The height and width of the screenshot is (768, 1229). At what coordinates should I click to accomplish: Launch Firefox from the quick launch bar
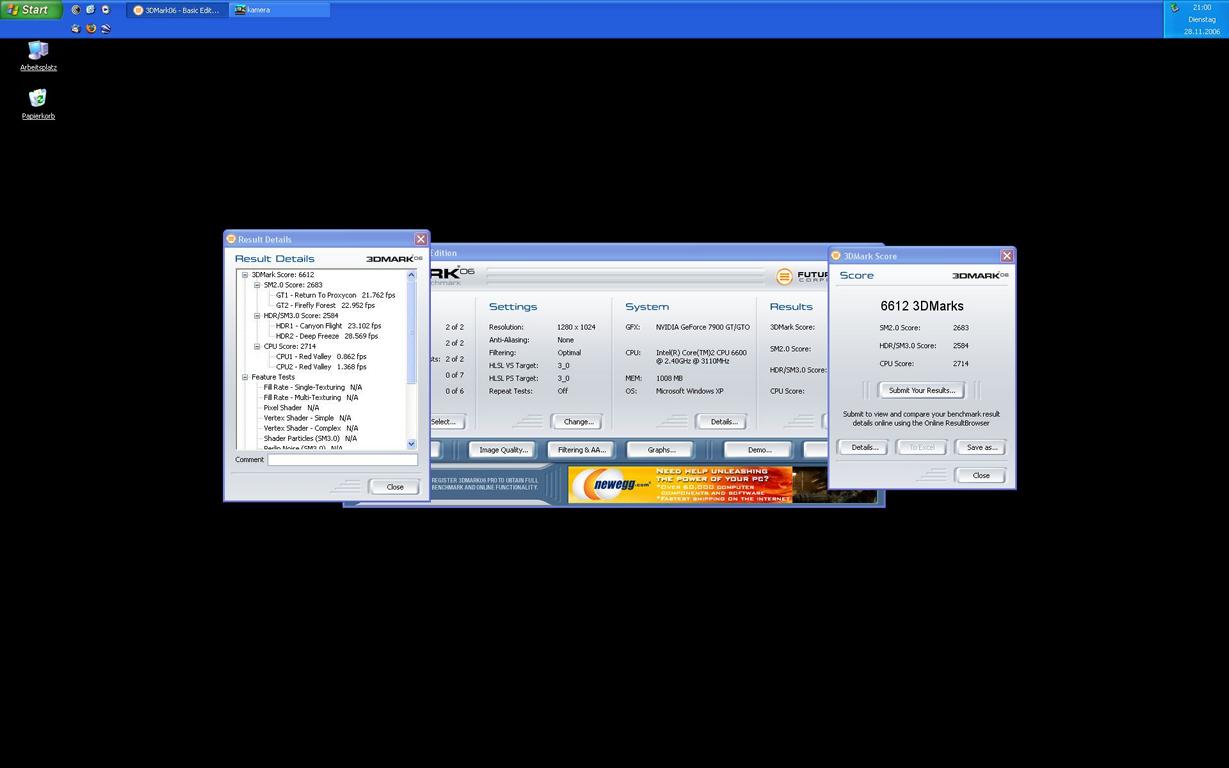click(91, 28)
